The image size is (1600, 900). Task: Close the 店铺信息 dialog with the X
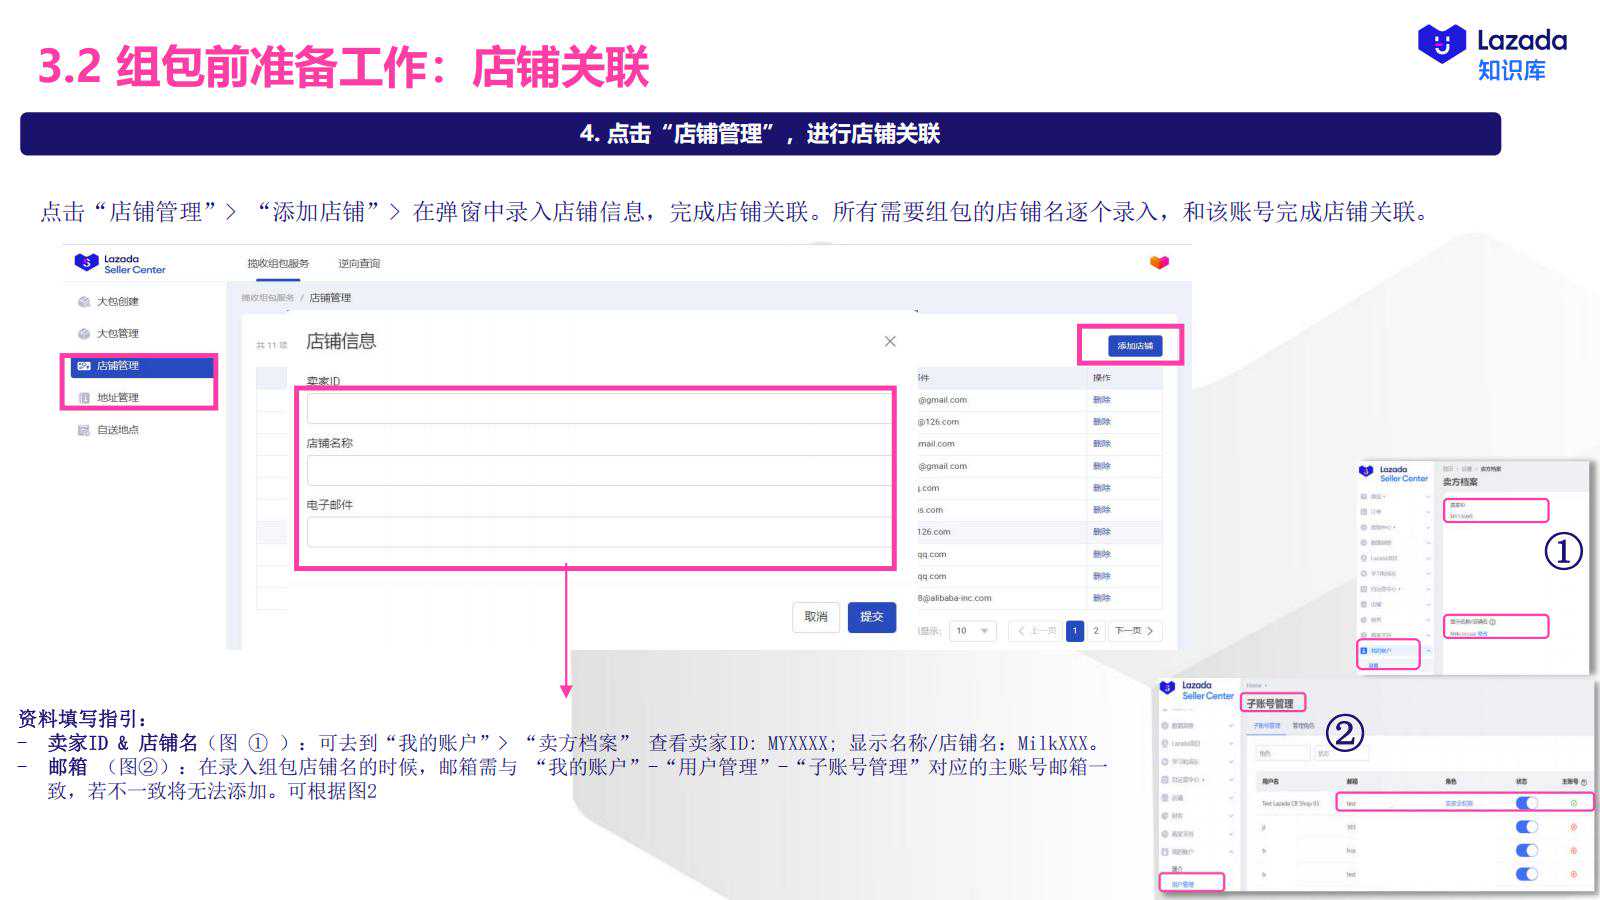click(x=890, y=341)
